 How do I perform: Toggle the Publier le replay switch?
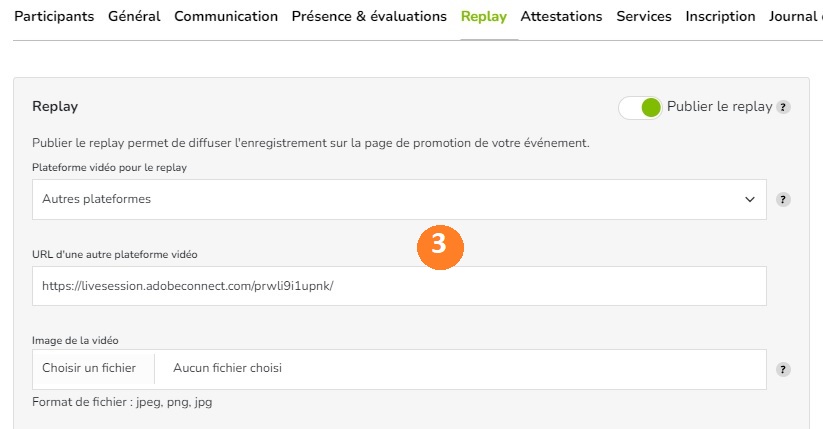(640, 108)
